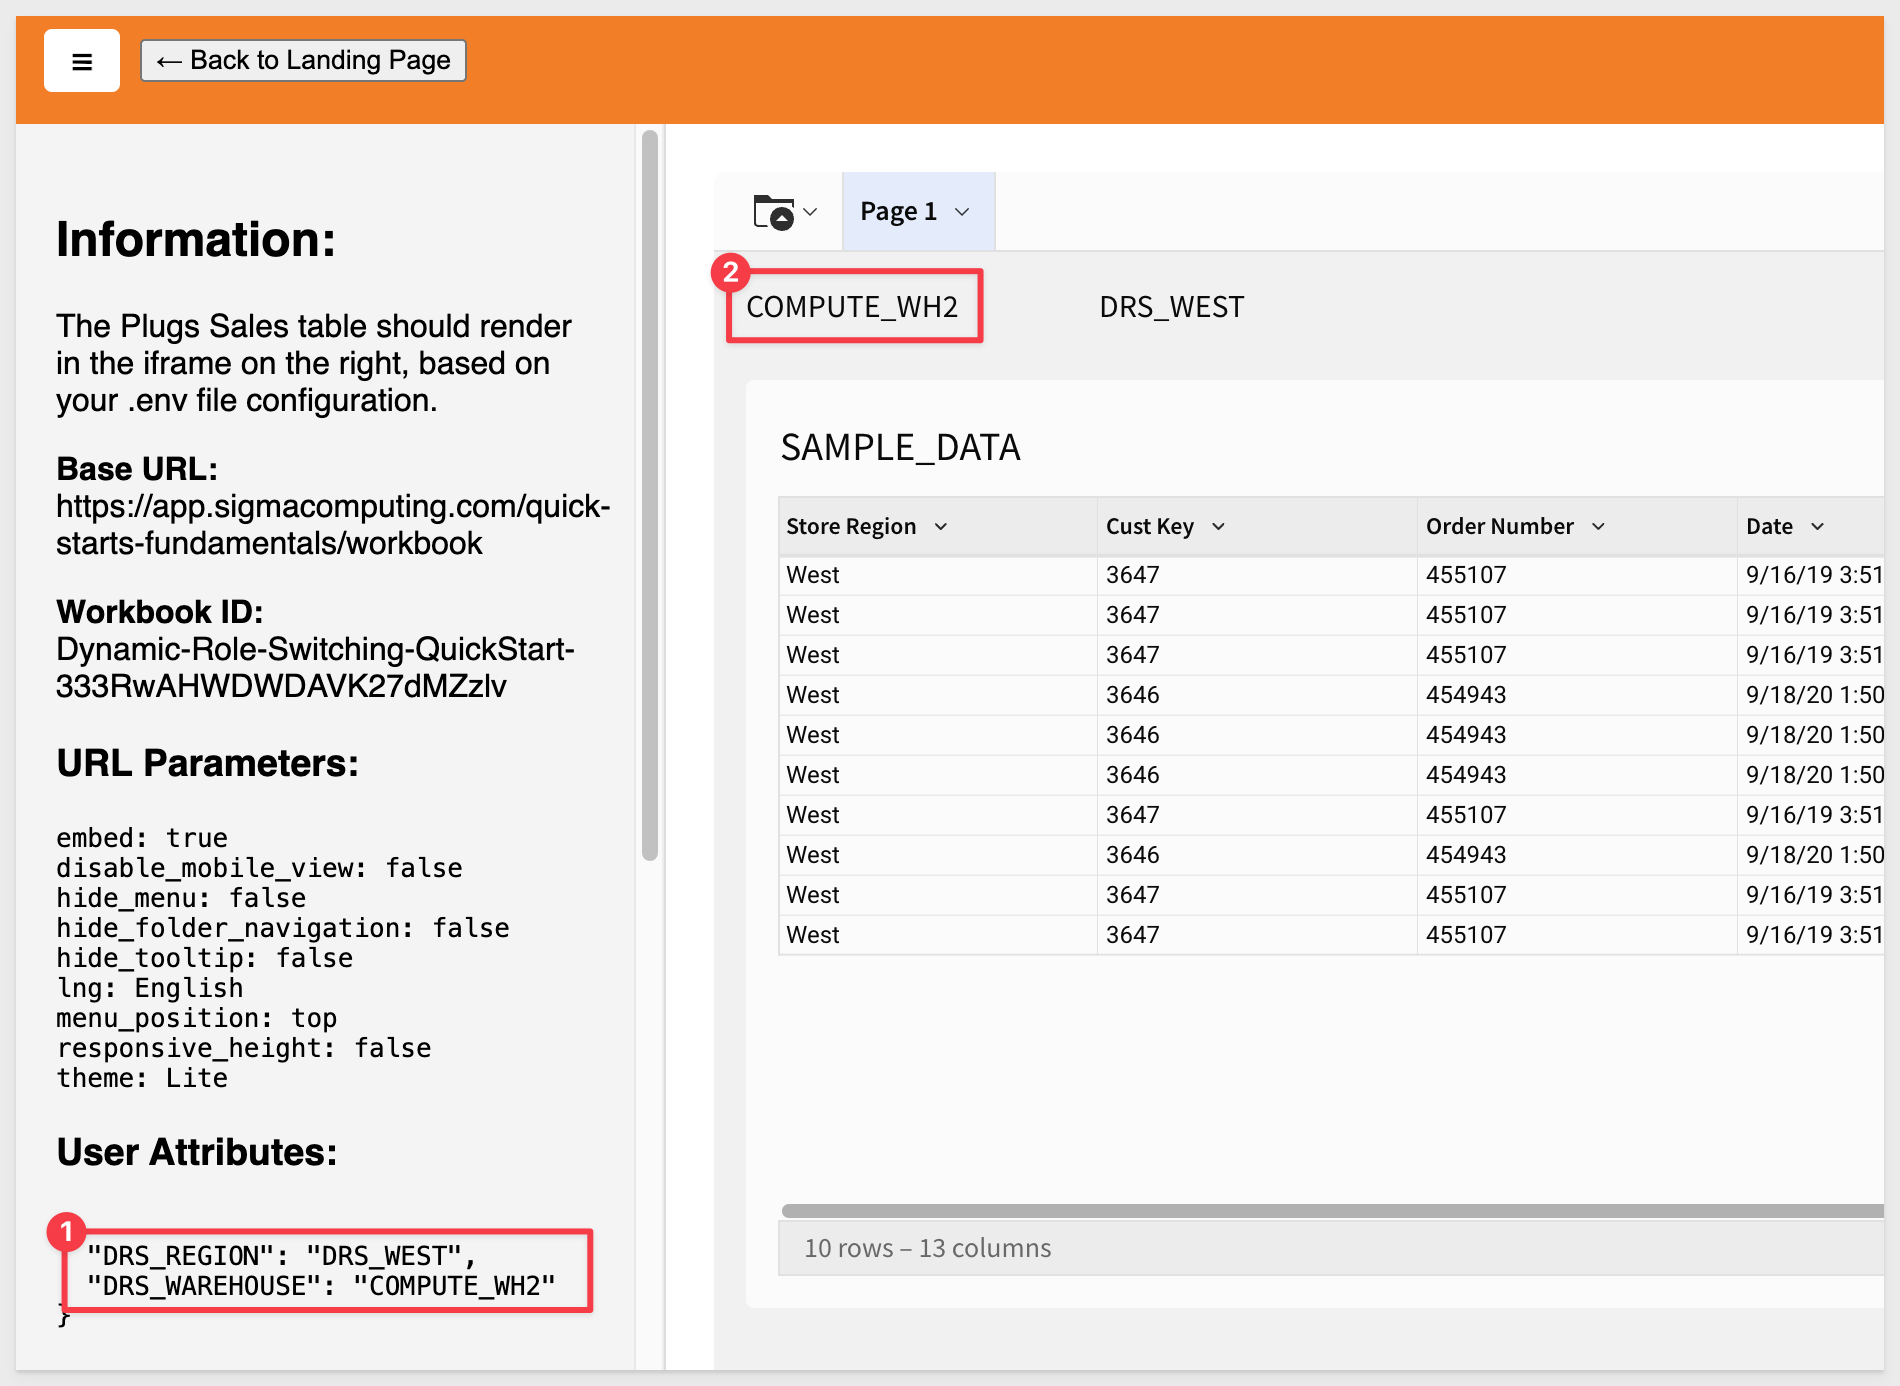Click the date cell in the fourth row
The height and width of the screenshot is (1386, 1900).
point(1811,695)
